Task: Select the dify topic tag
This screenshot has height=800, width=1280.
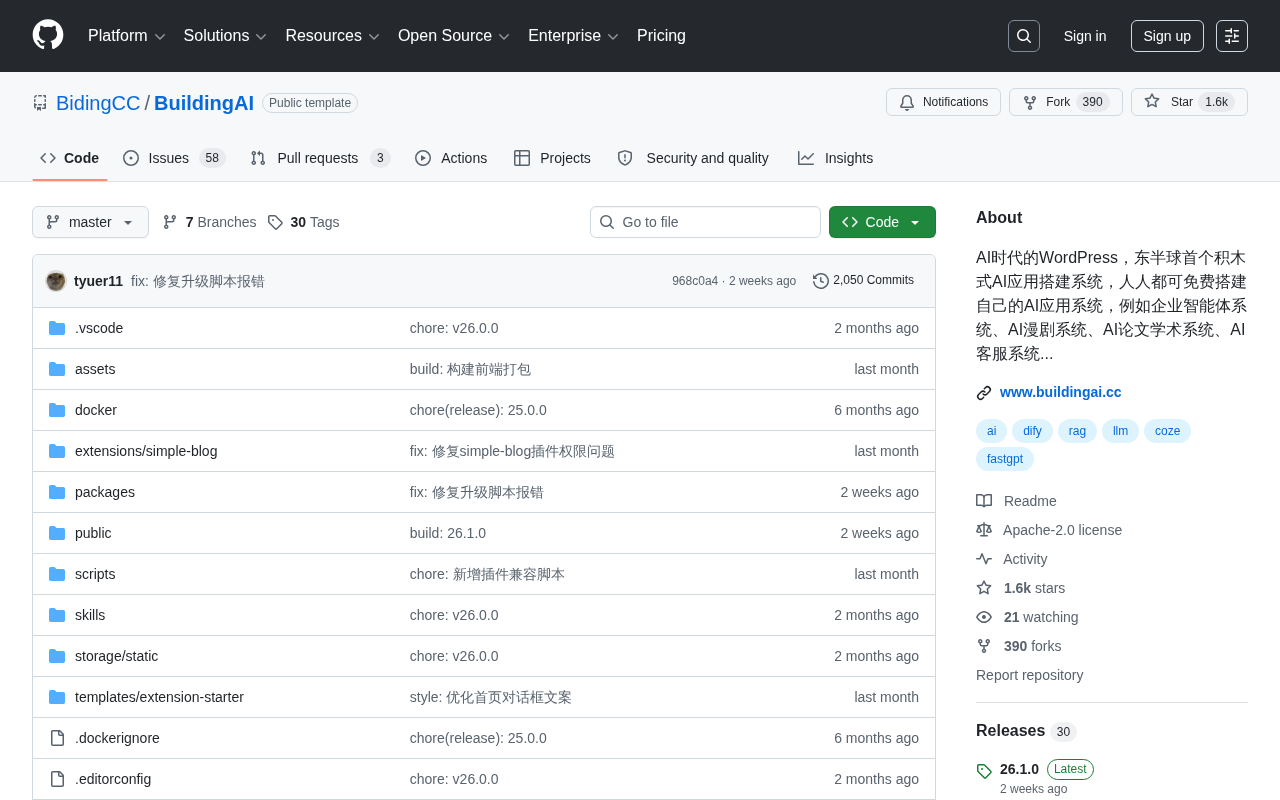Action: tap(1032, 431)
